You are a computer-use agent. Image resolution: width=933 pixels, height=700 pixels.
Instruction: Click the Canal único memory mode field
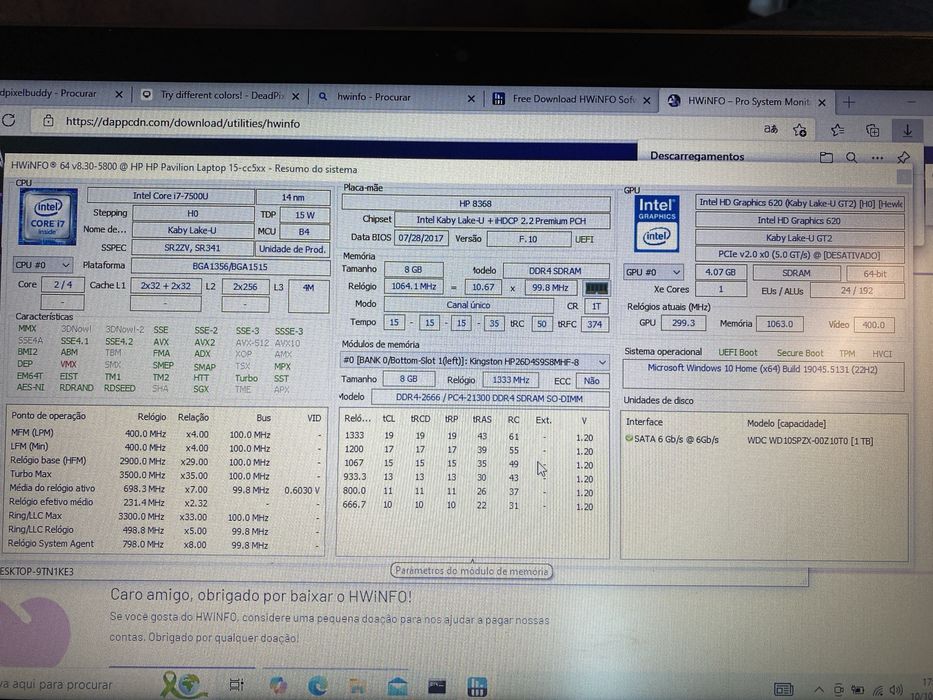pyautogui.click(x=468, y=305)
